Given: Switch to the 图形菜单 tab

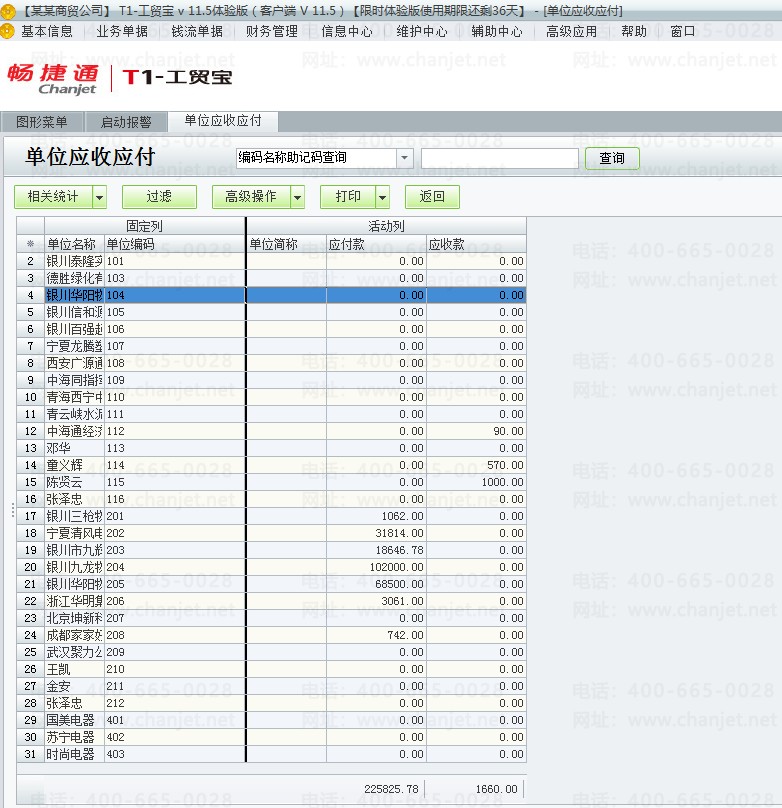Looking at the screenshot, I should (x=41, y=122).
